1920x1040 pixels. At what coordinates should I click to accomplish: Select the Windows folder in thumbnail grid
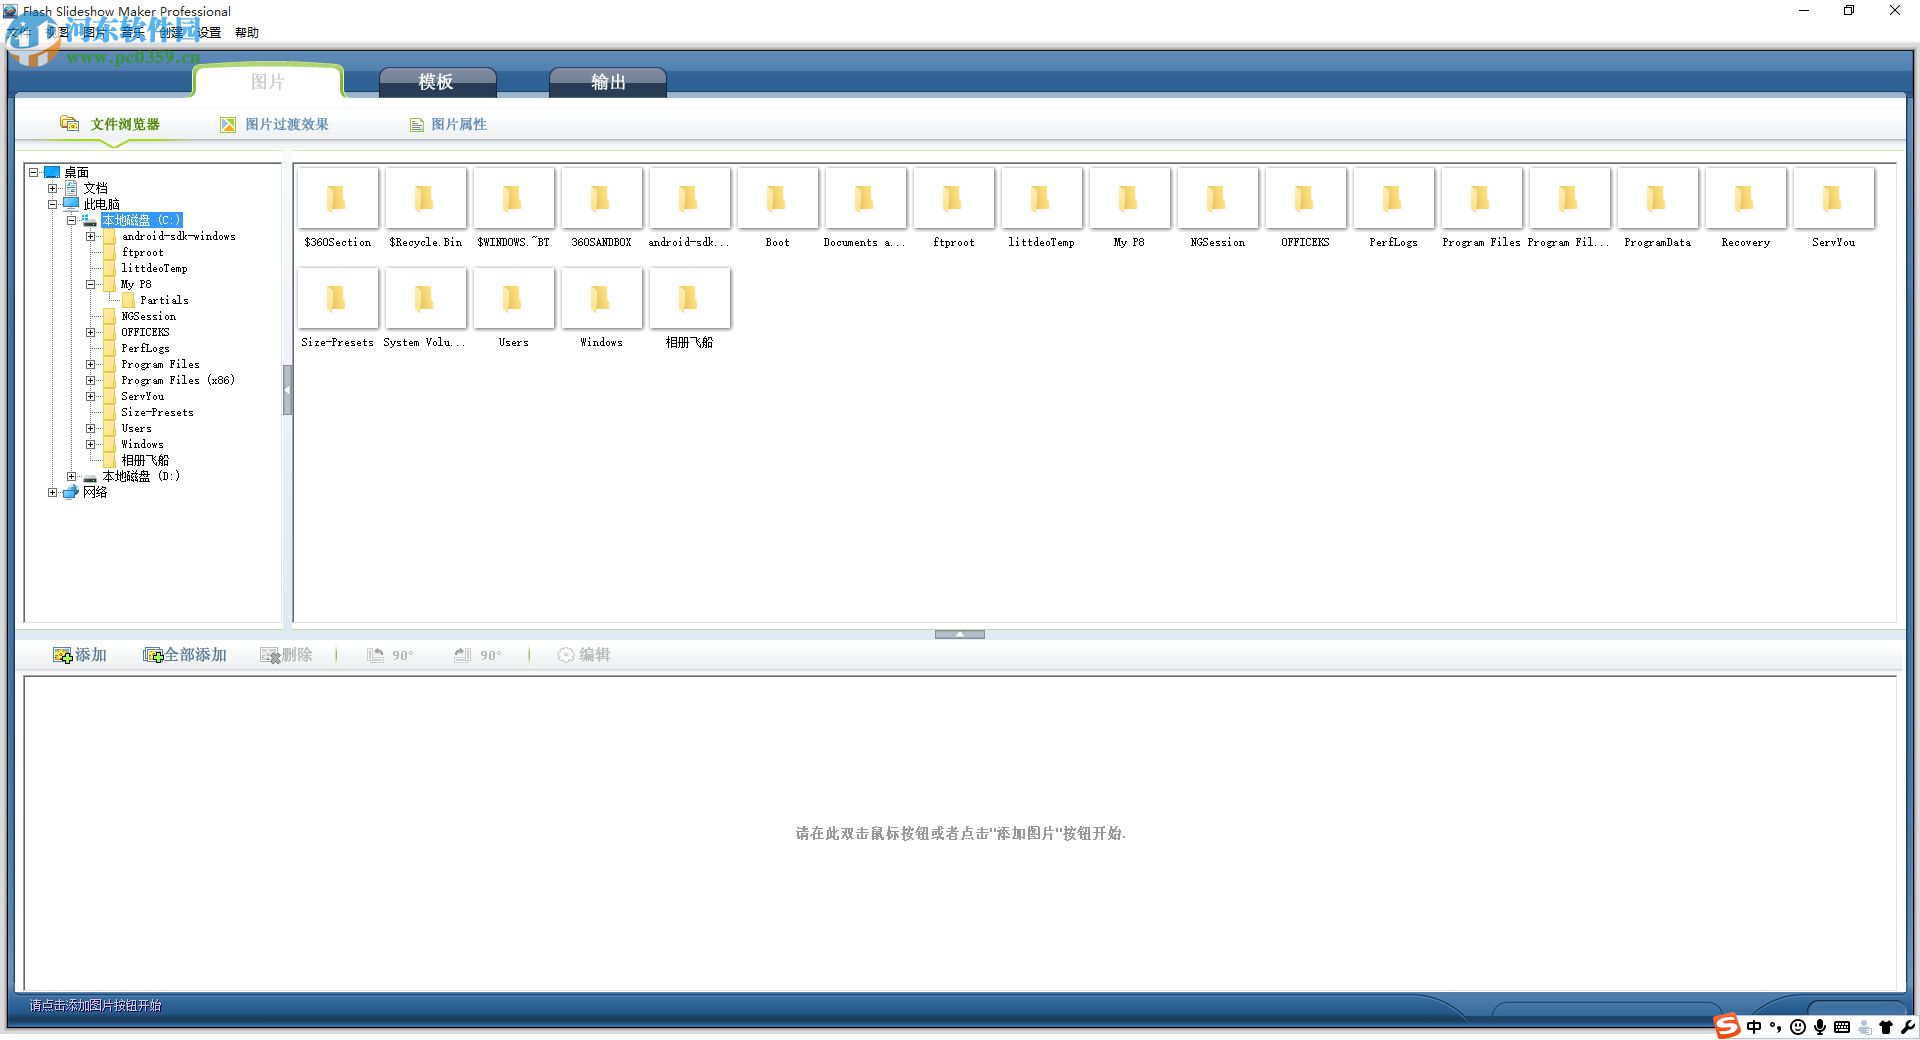(601, 299)
